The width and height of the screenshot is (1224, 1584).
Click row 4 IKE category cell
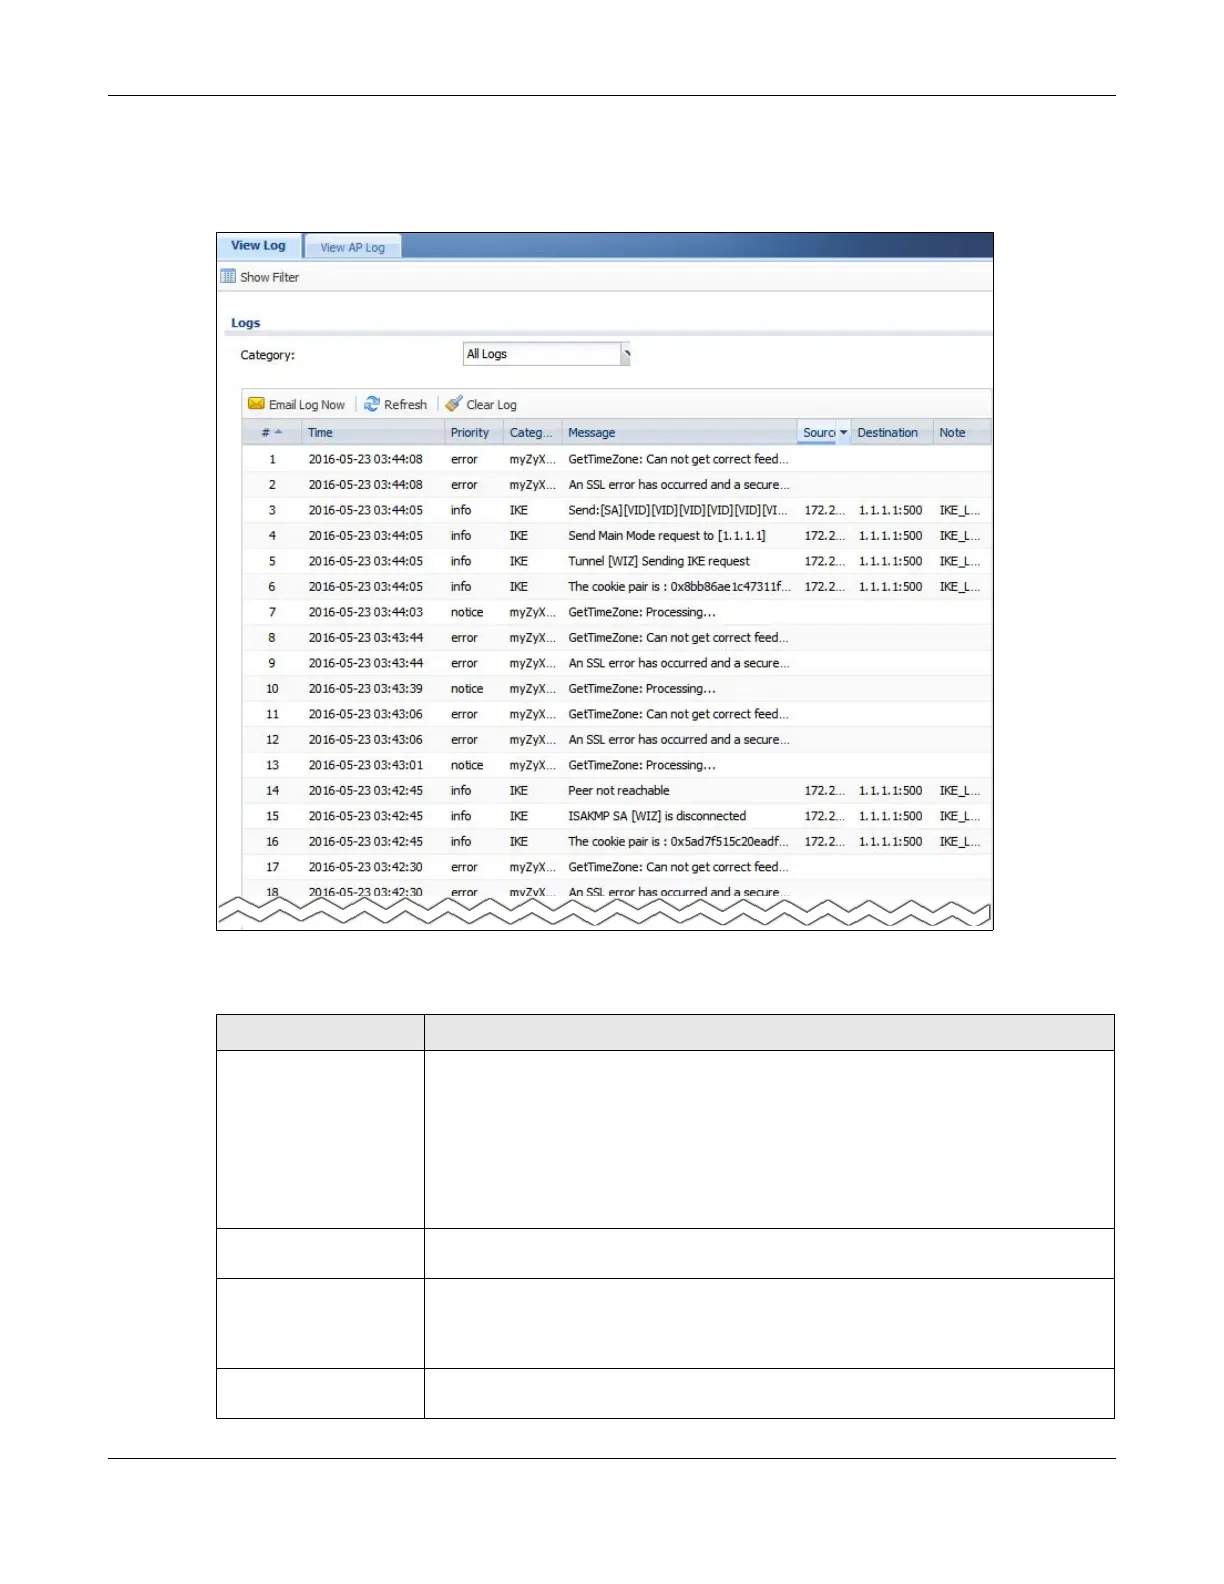[x=519, y=535]
